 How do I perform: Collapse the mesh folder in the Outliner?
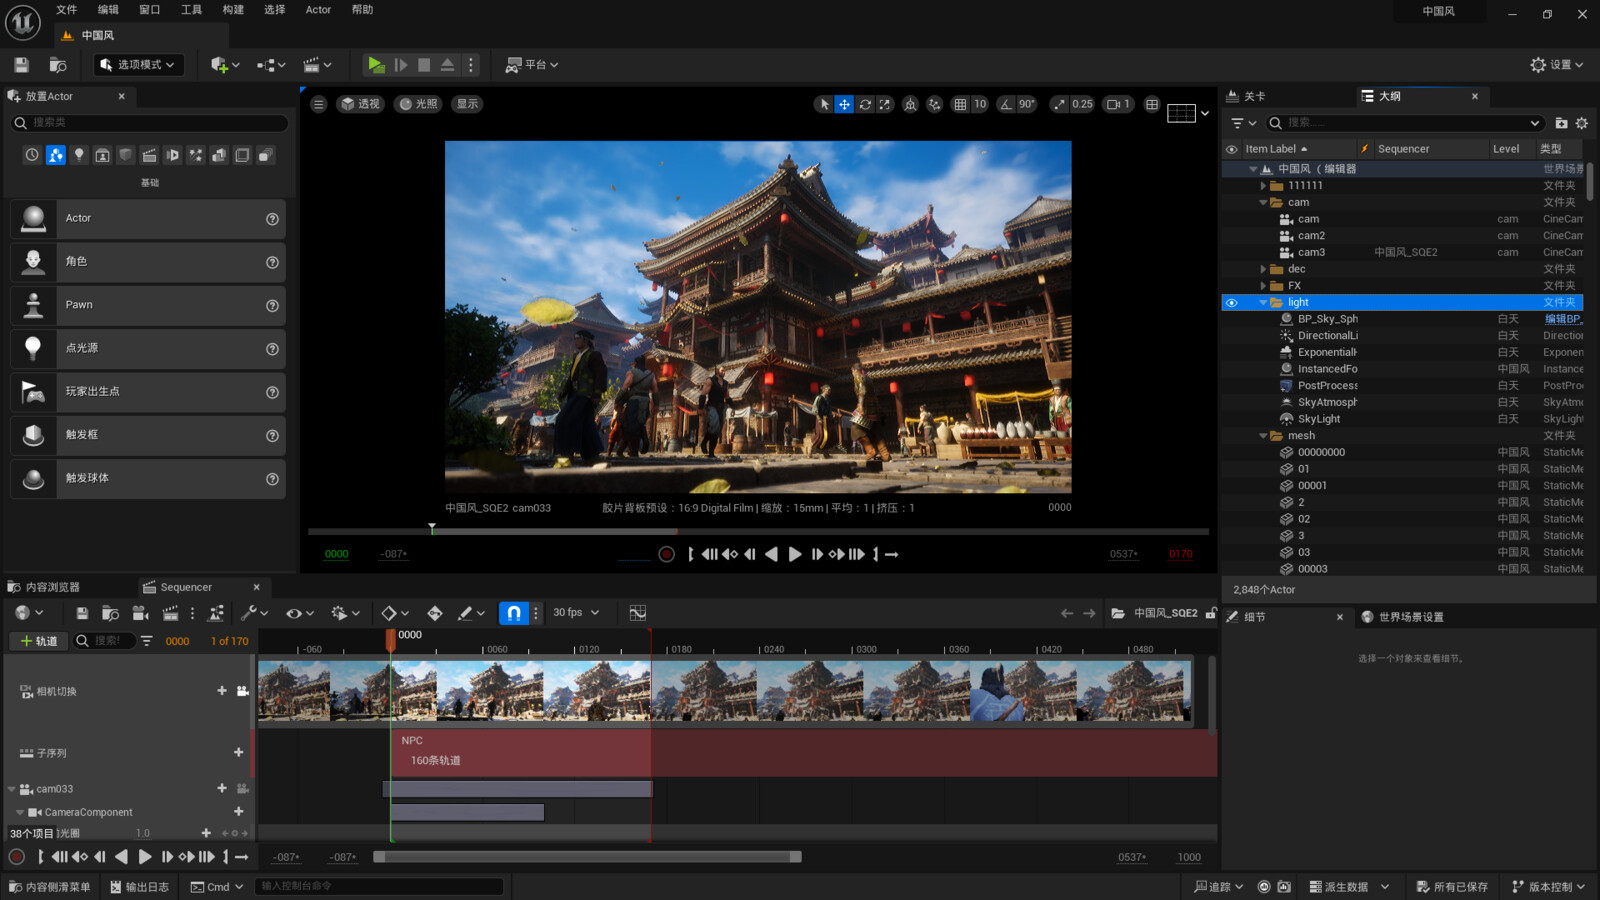1263,436
